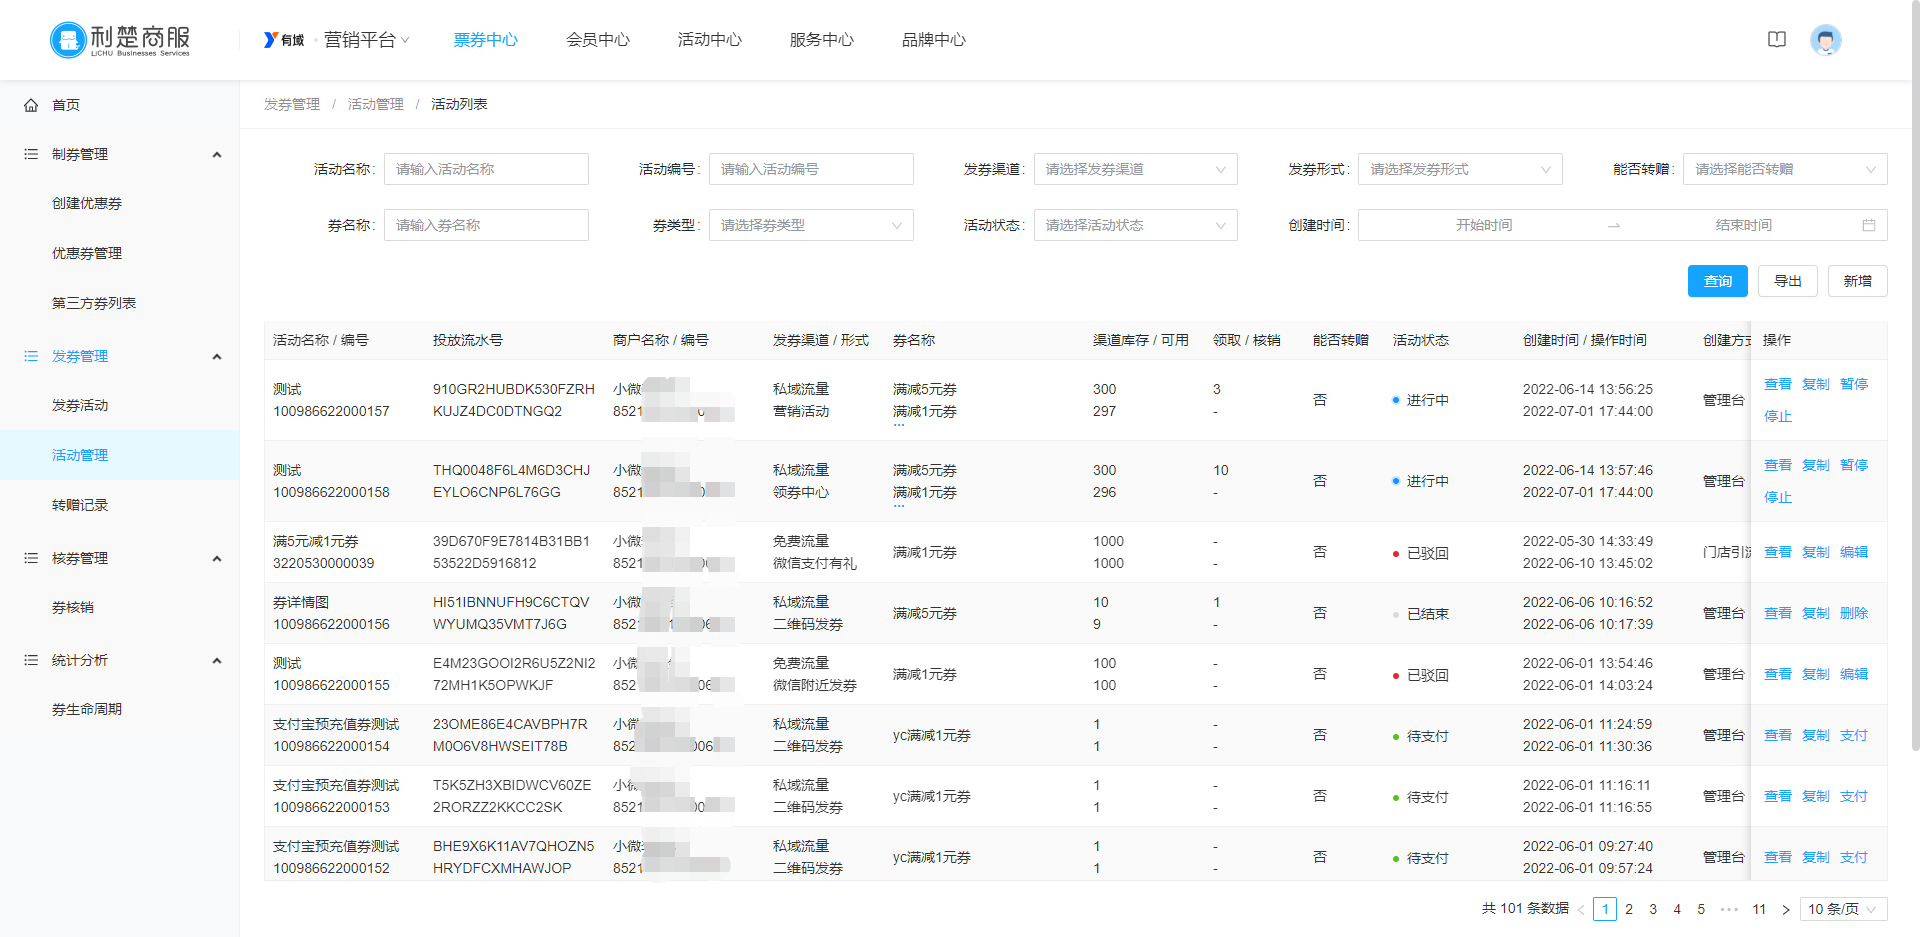
Task: Go to page 2 in pagination
Action: tap(1629, 909)
